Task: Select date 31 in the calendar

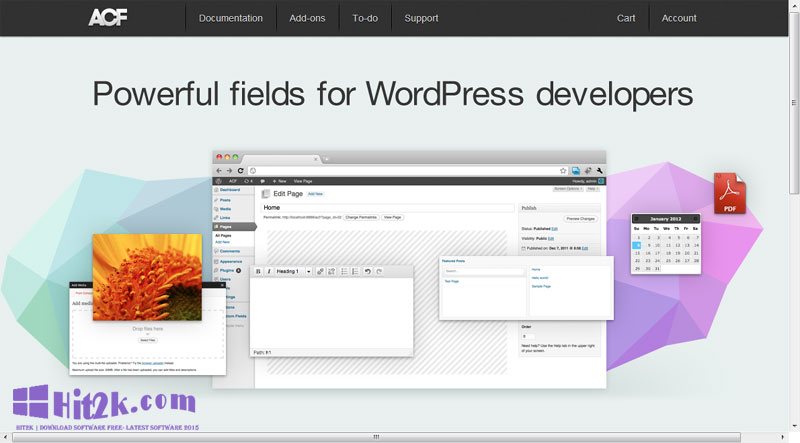Action: (x=657, y=268)
